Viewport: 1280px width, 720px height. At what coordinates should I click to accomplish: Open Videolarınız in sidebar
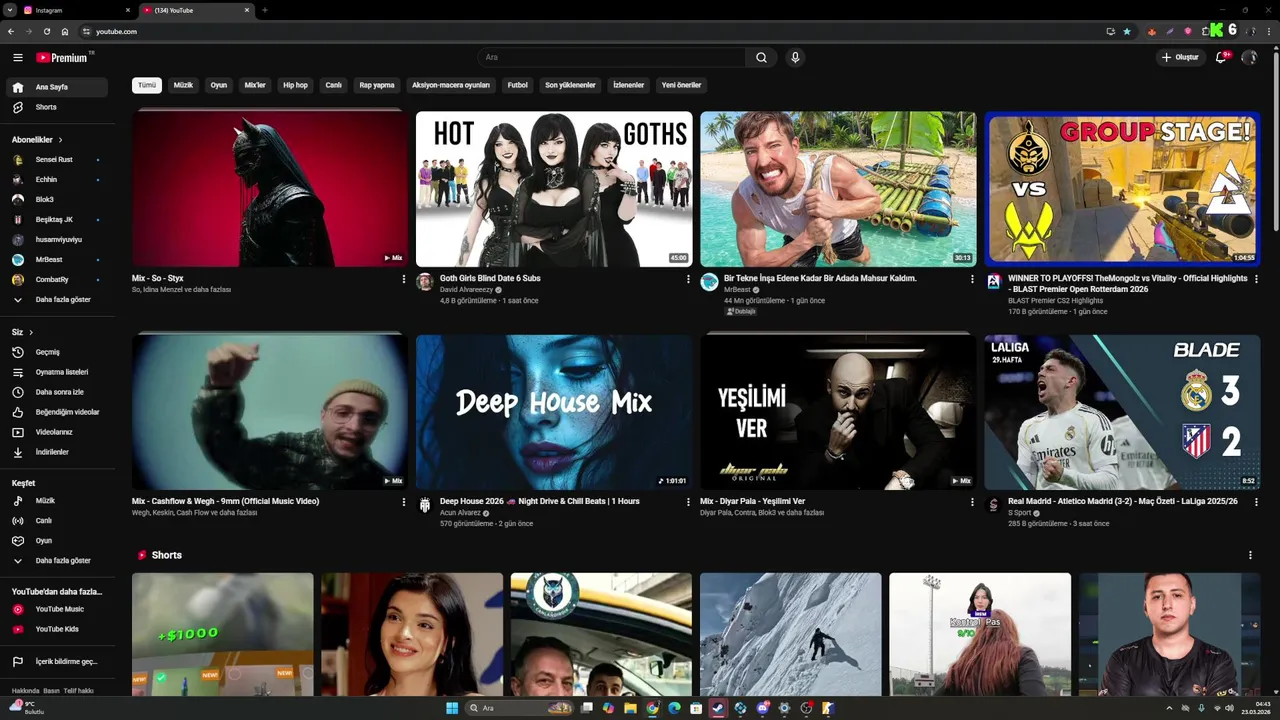coord(58,432)
